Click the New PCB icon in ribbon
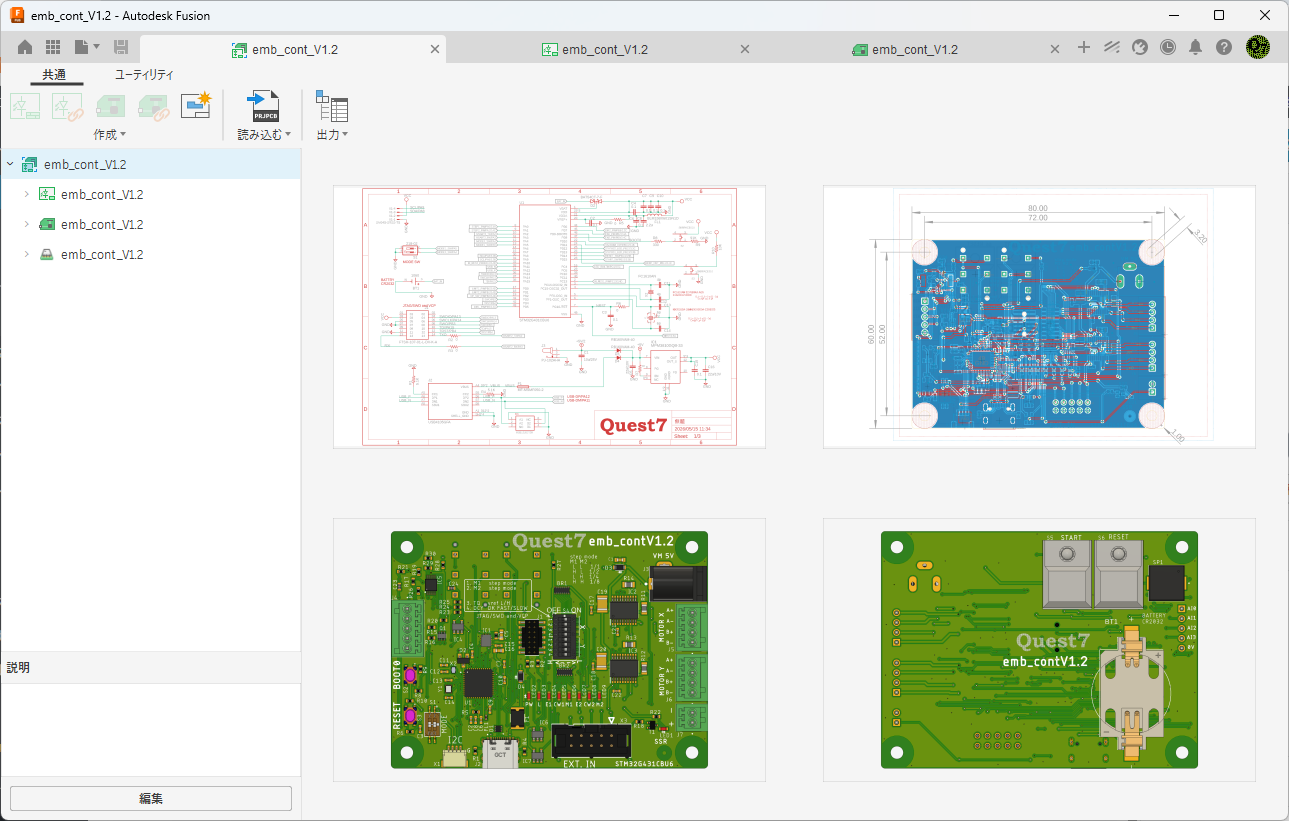 [110, 107]
